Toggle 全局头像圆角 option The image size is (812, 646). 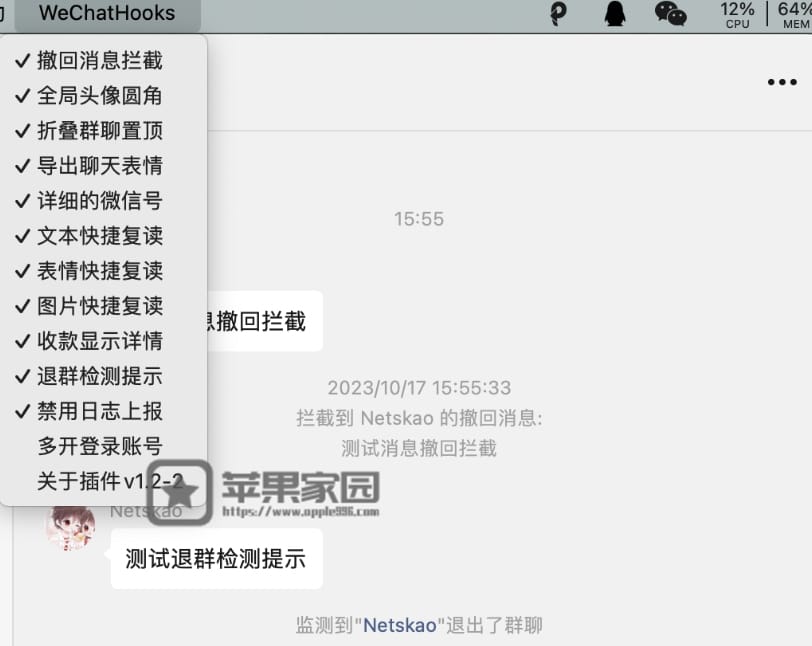pos(104,96)
